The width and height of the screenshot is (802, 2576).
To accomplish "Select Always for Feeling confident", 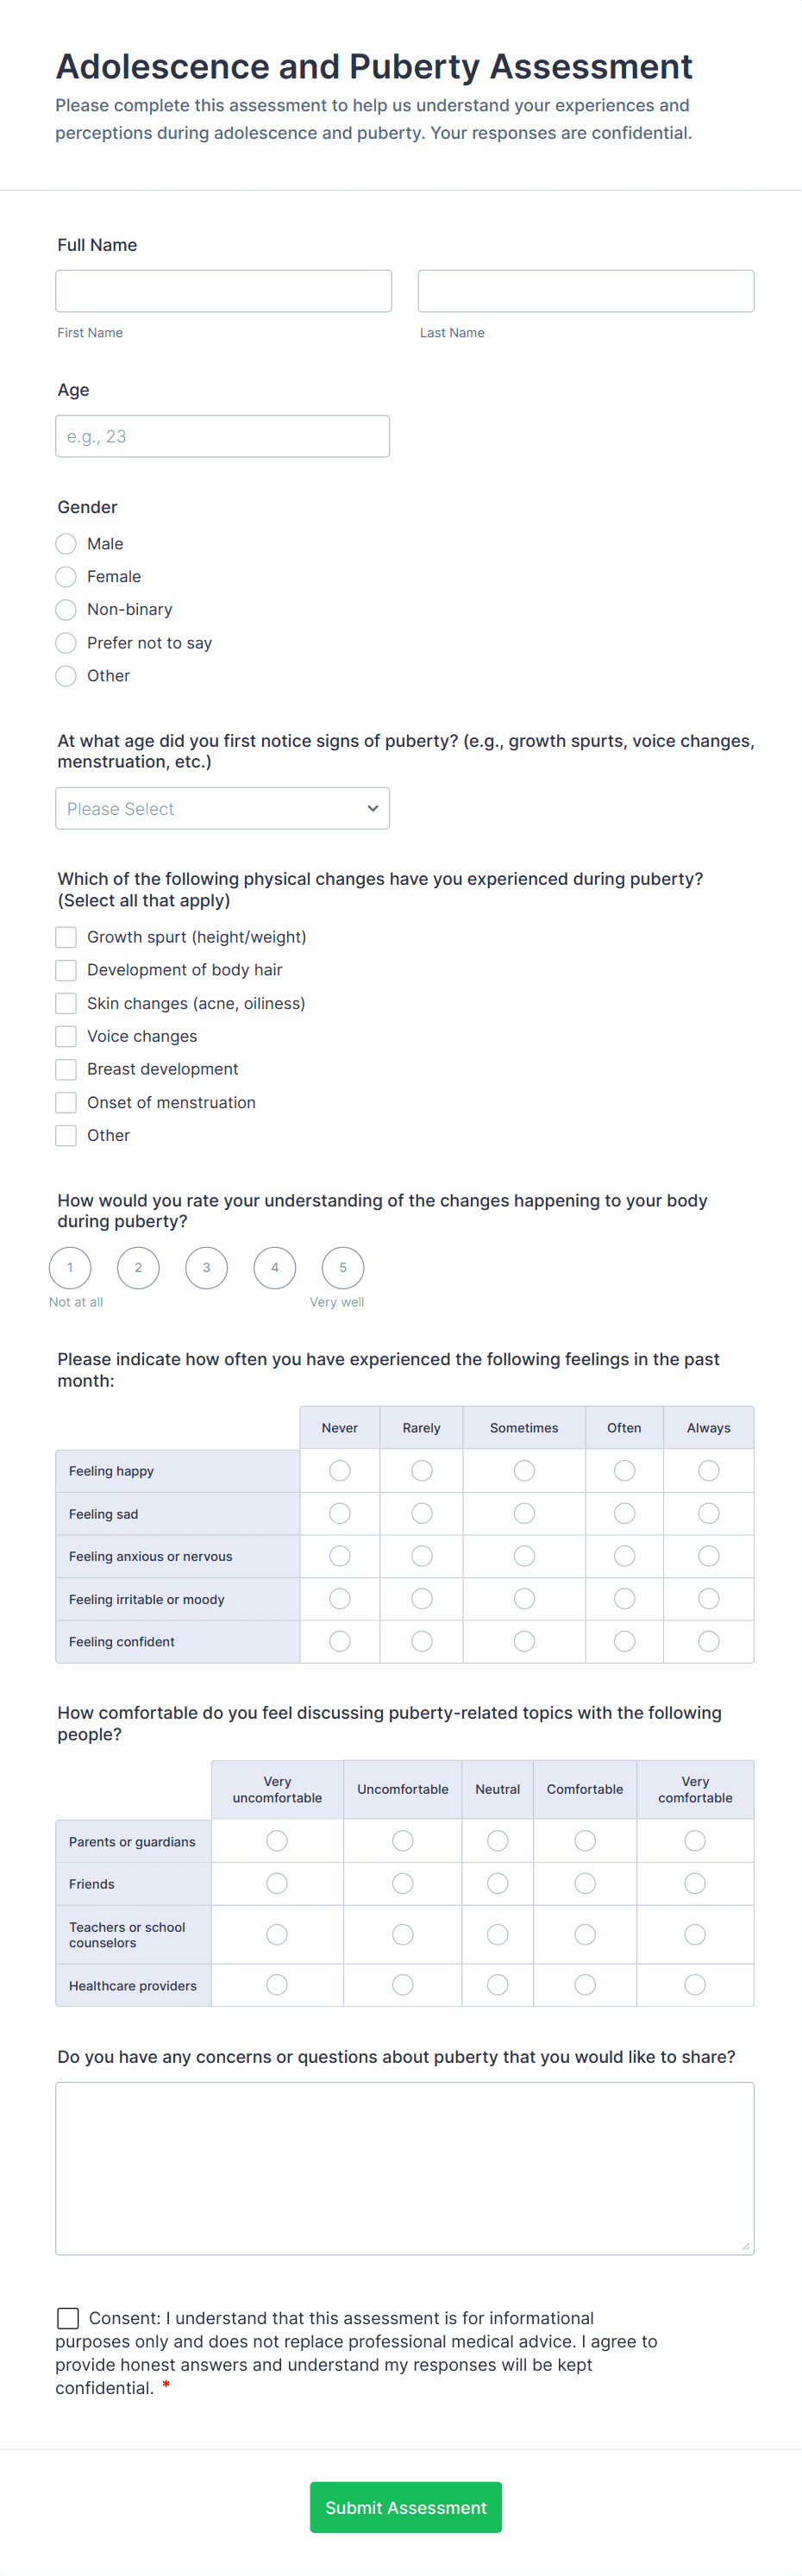I will coord(708,1641).
